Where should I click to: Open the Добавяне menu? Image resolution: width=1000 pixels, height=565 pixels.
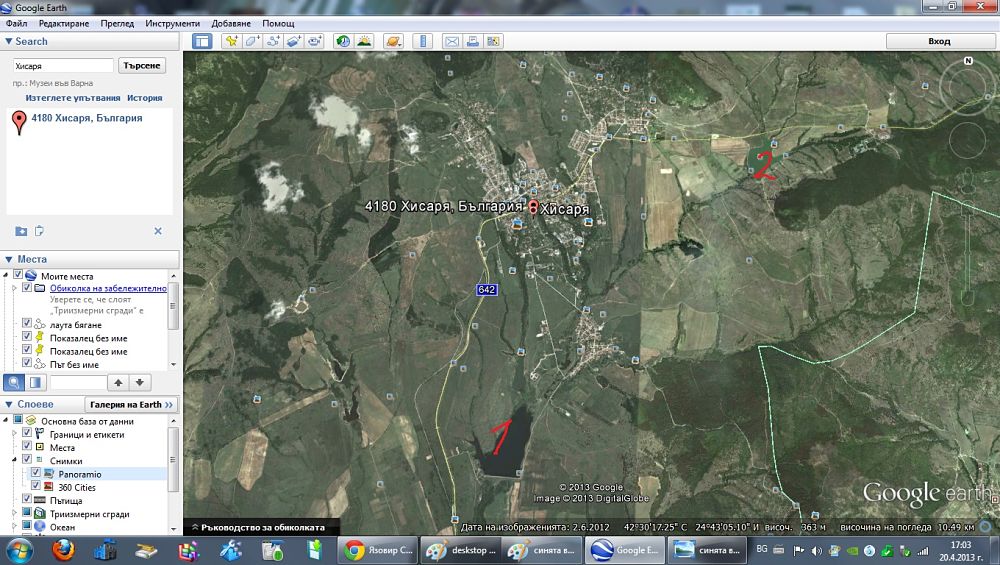[x=231, y=23]
